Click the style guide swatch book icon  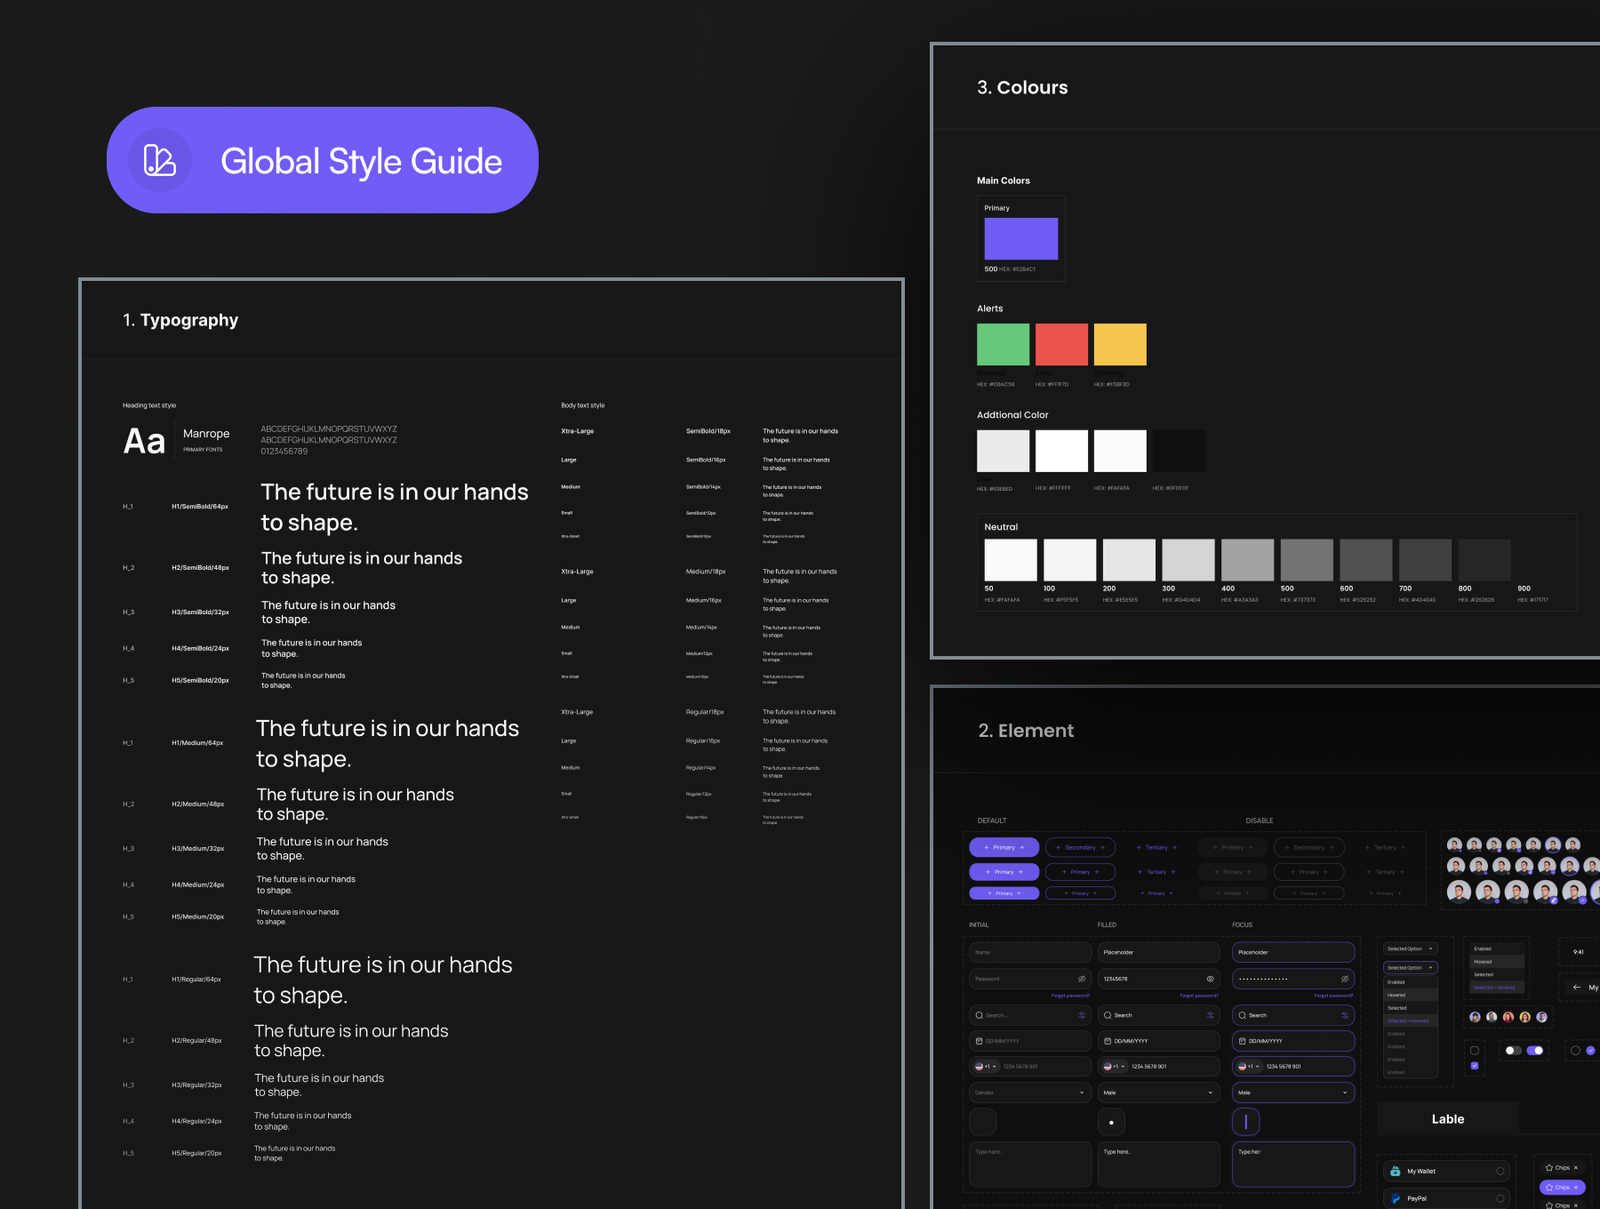[160, 160]
